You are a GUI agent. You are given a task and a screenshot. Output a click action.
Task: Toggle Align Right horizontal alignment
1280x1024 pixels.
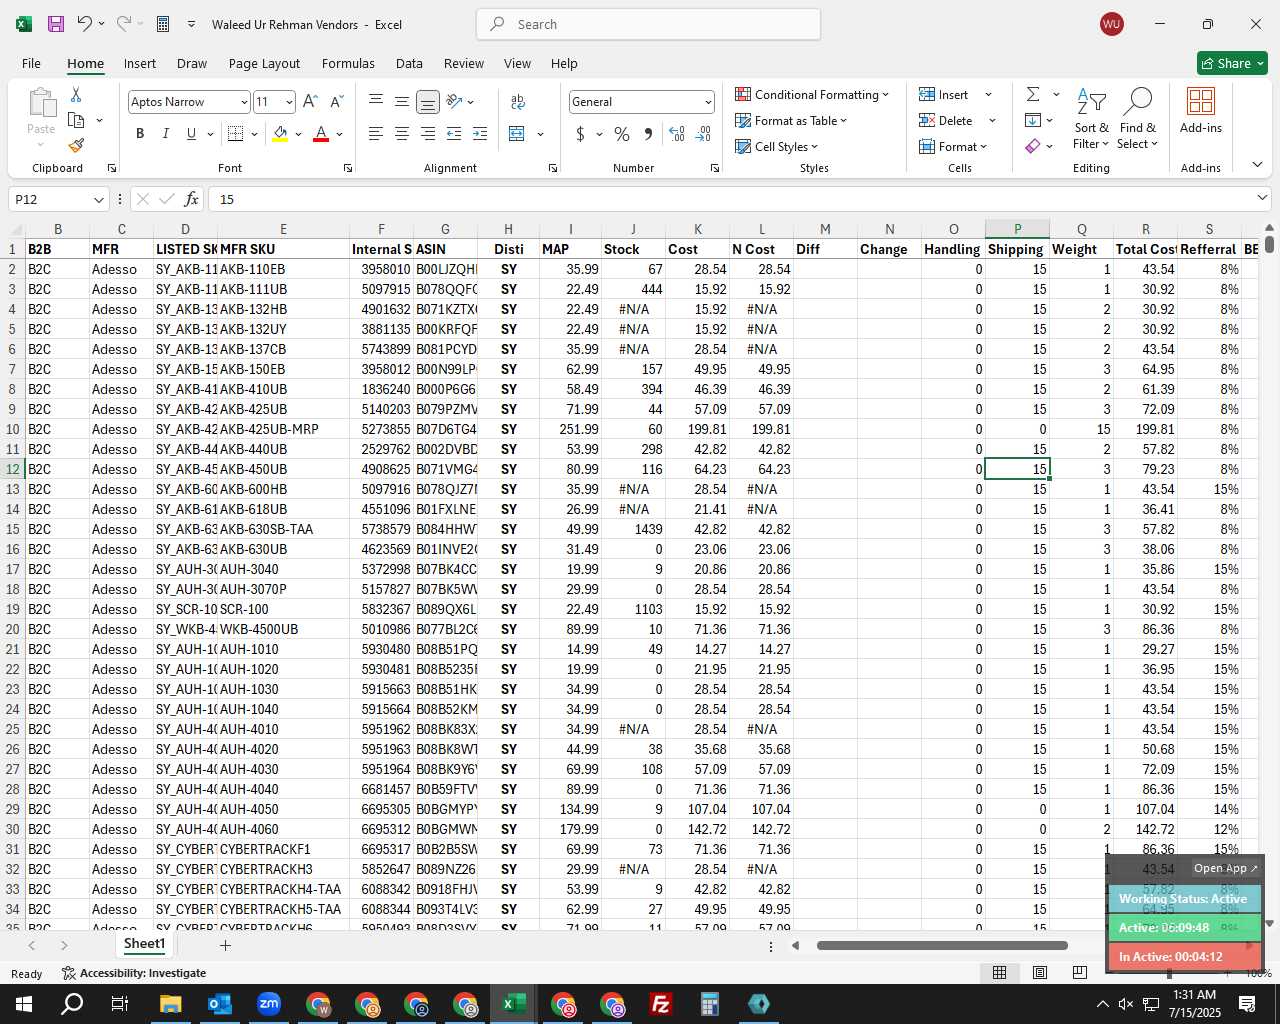click(428, 134)
